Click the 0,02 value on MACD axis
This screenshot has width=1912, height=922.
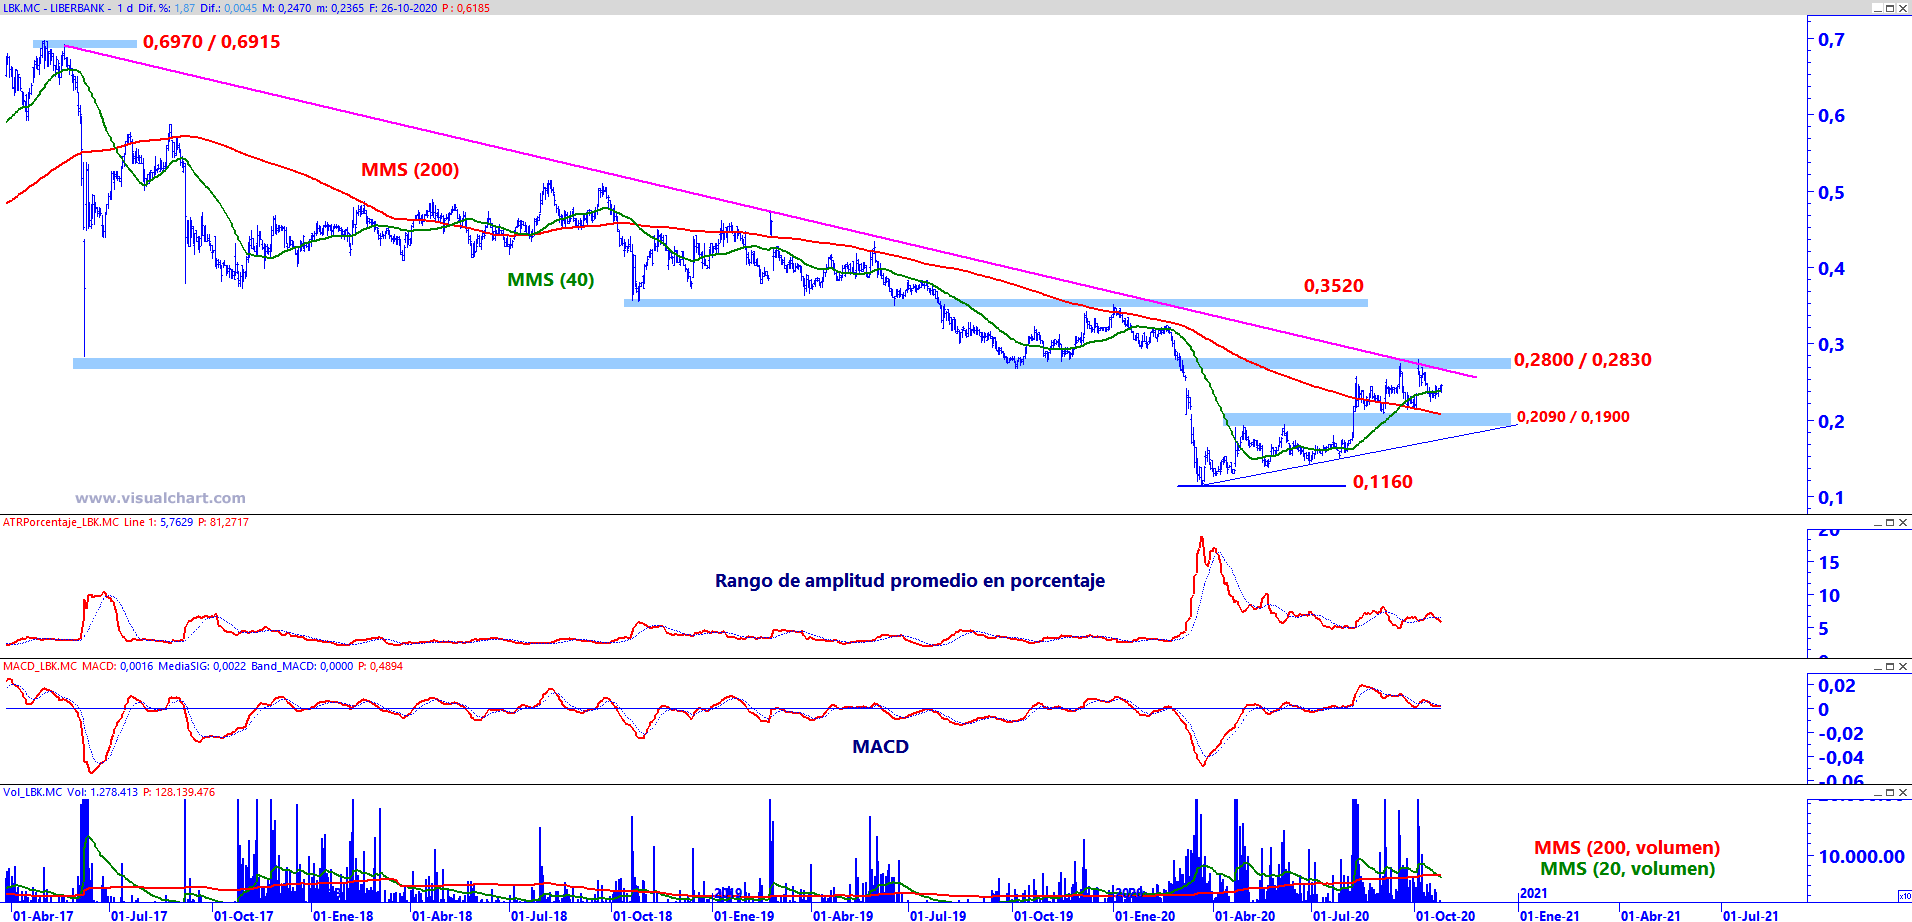pyautogui.click(x=1837, y=686)
